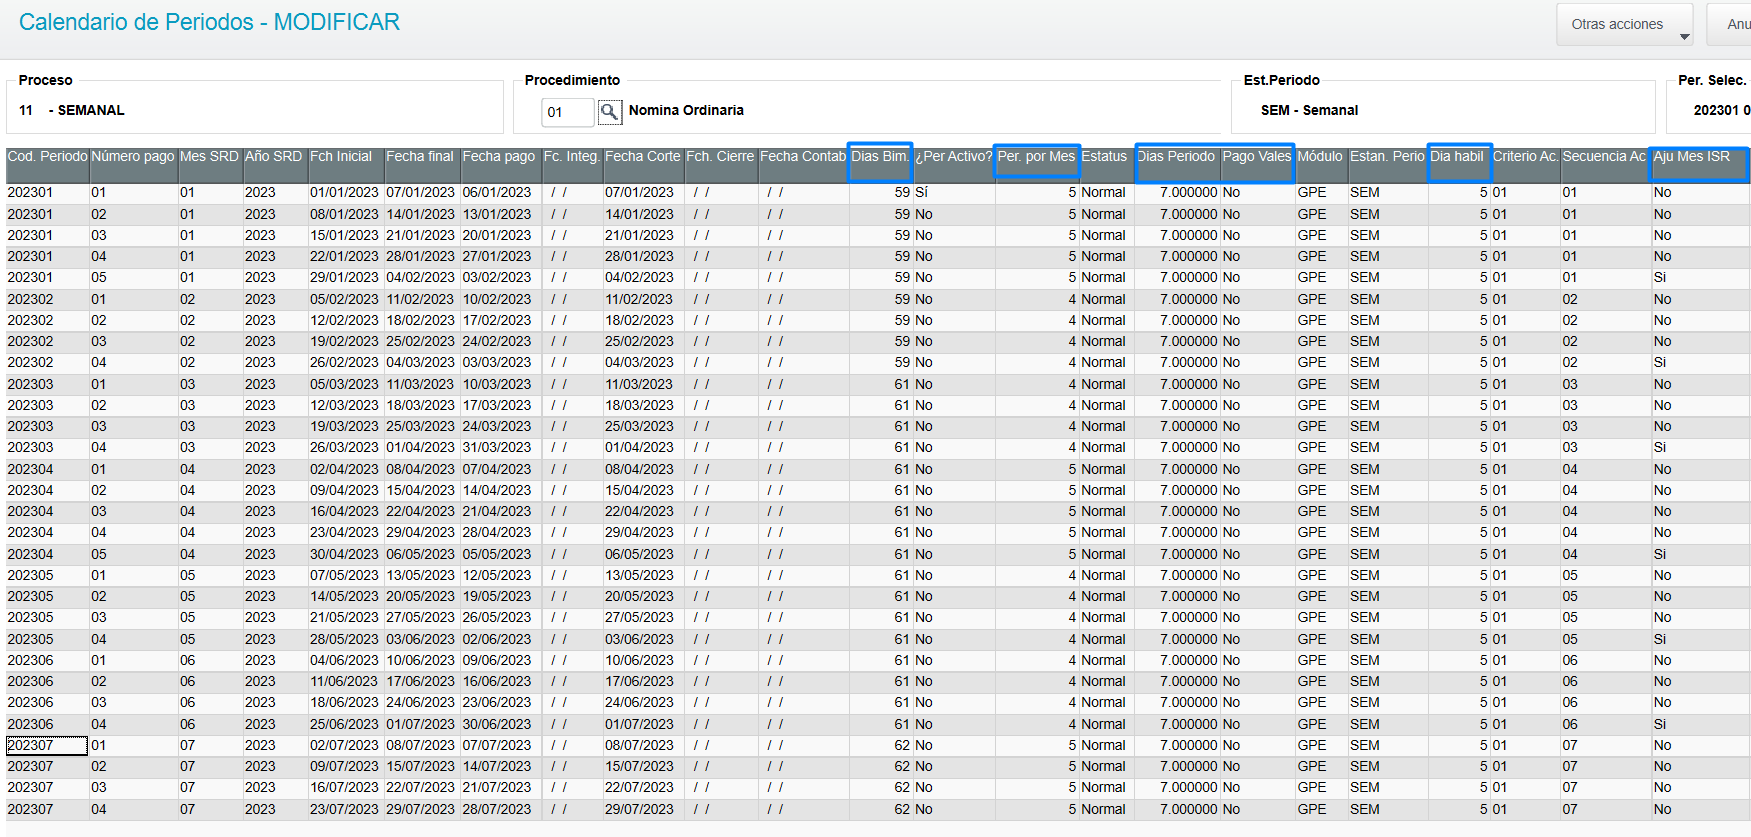Screen dimensions: 1751x837
Task: Click Fch Inicial cell 02/04/2023
Action: [344, 469]
